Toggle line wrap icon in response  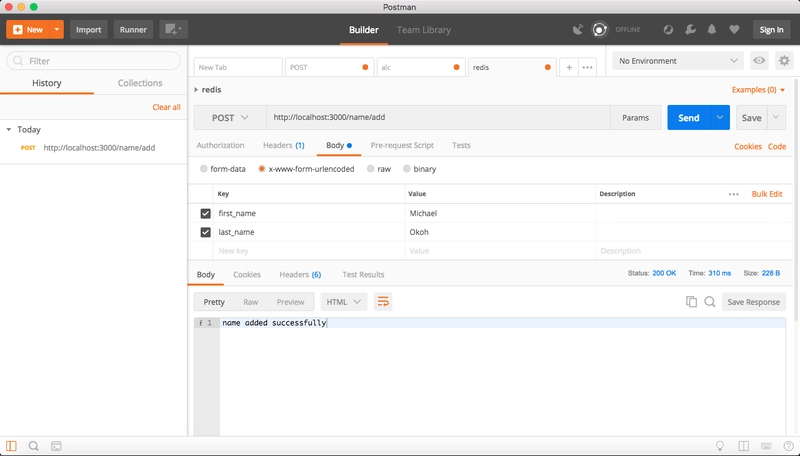[x=383, y=302]
